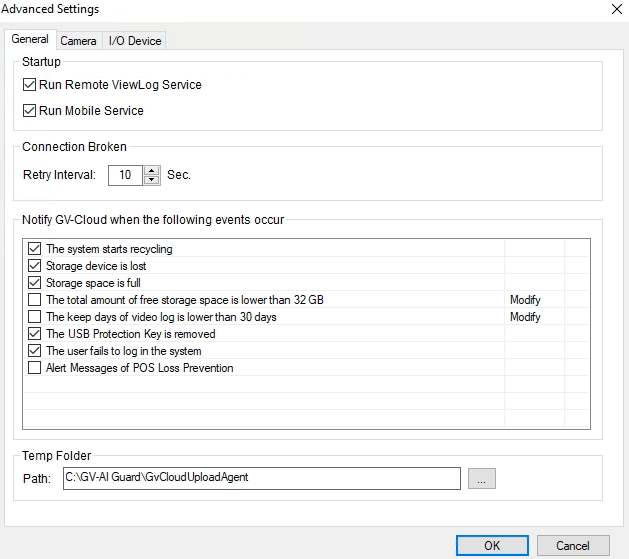
Task: Toggle Storage space is full checkbox
Action: pos(36,283)
